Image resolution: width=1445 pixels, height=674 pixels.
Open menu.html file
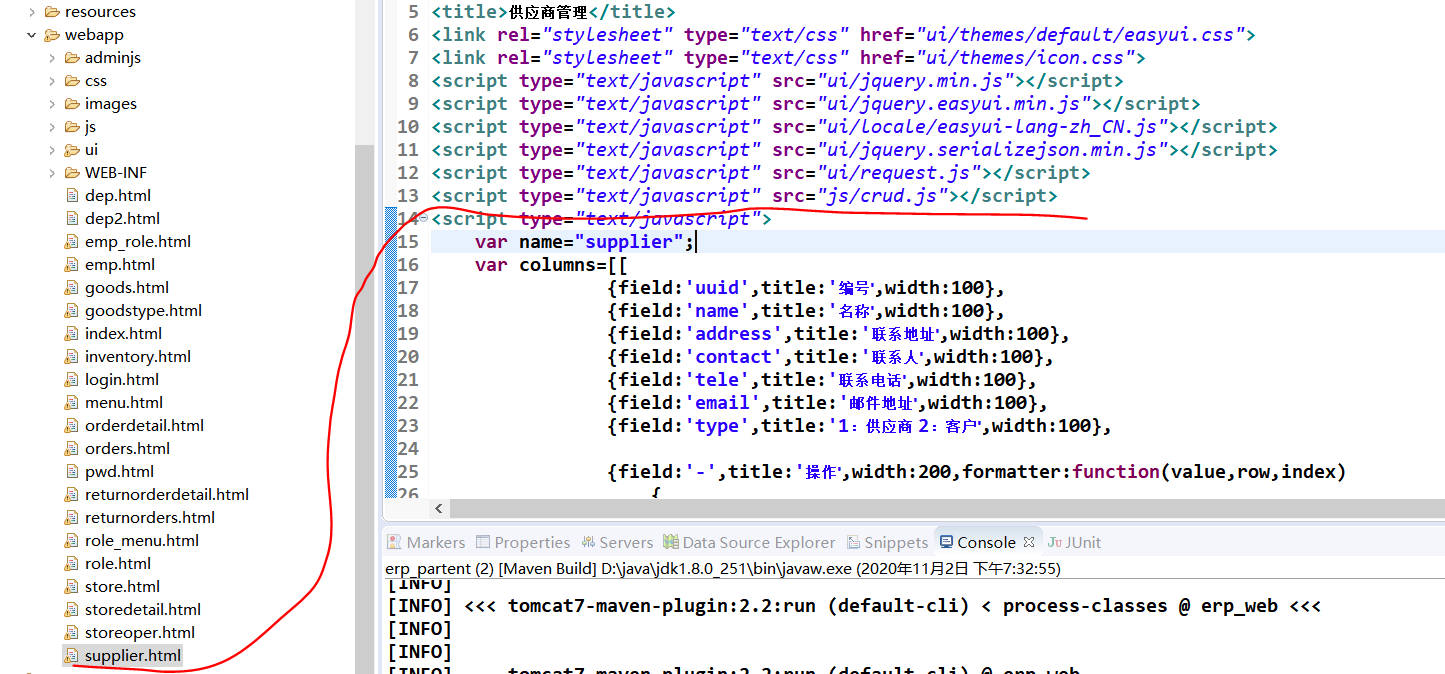[124, 403]
